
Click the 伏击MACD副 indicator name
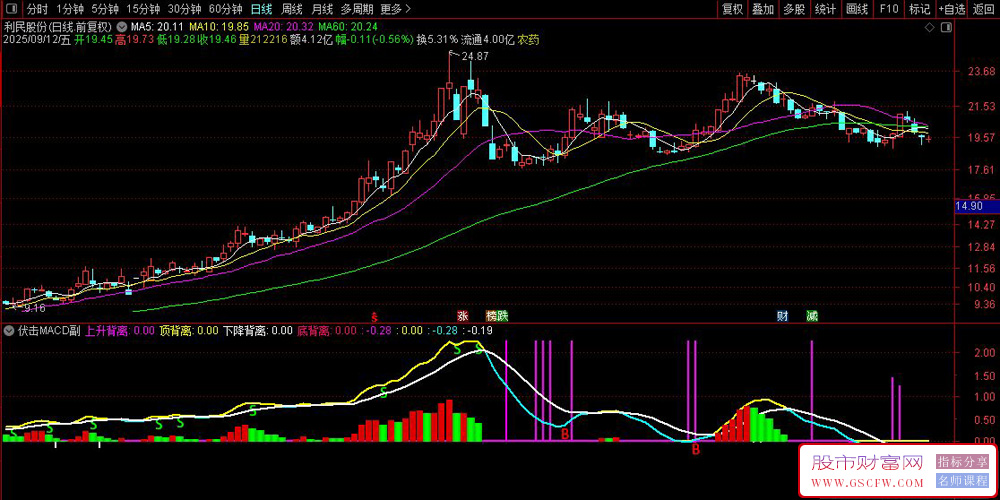click(49, 331)
